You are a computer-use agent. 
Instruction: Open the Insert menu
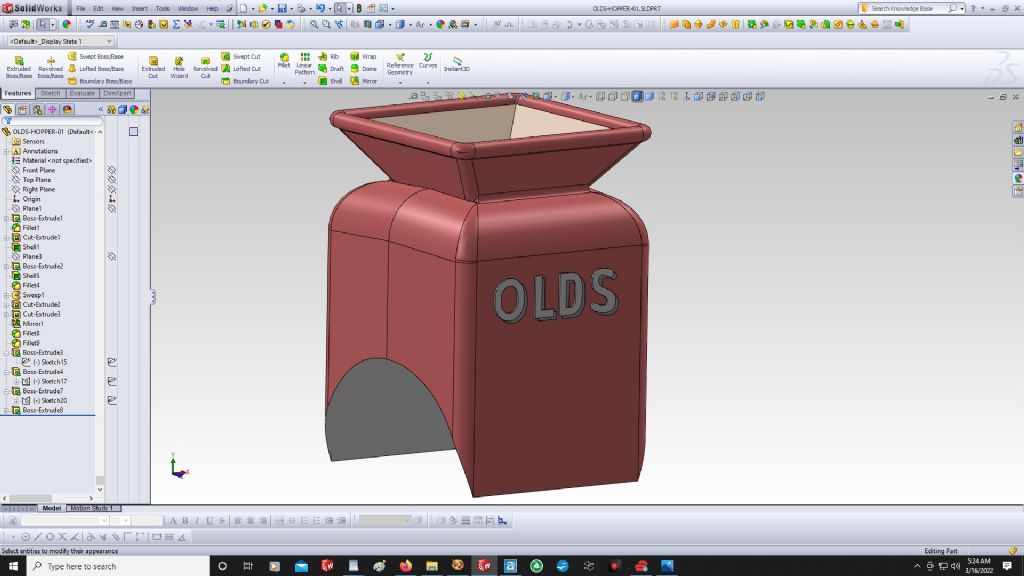click(x=140, y=8)
